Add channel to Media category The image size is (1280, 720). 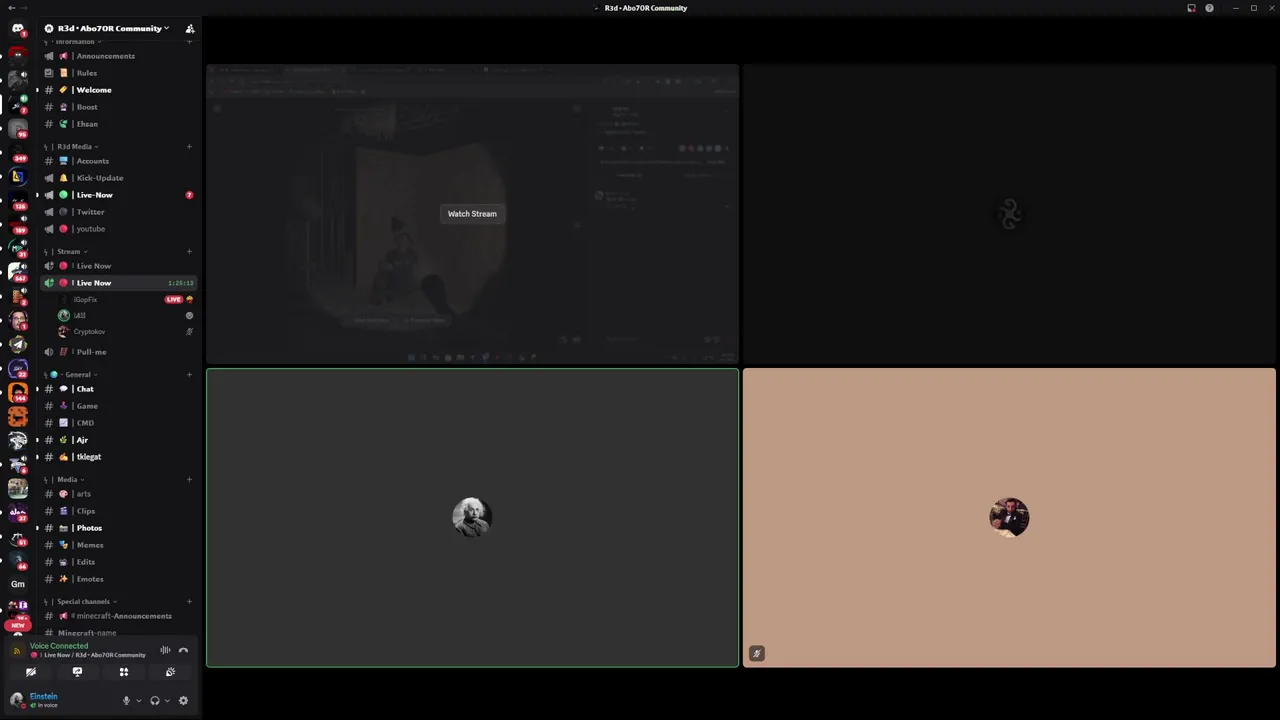[x=189, y=480]
